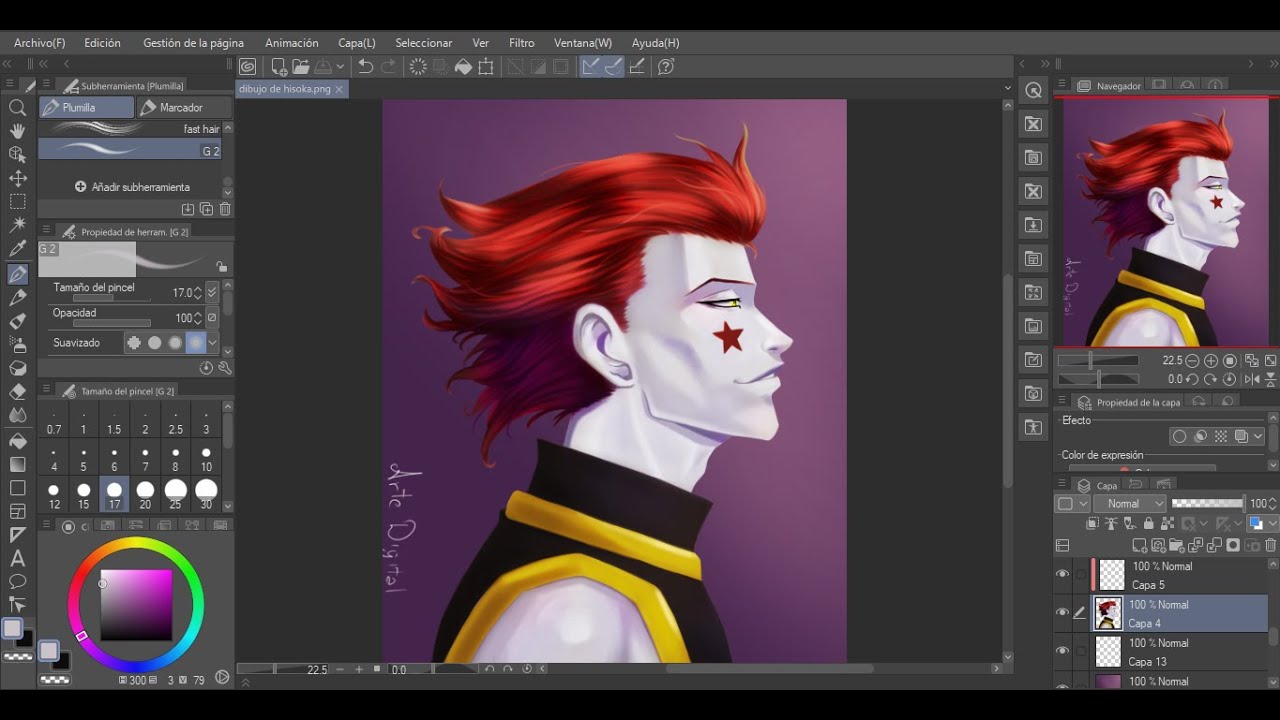
Task: Click the Undo arrow in the command bar
Action: tap(365, 67)
